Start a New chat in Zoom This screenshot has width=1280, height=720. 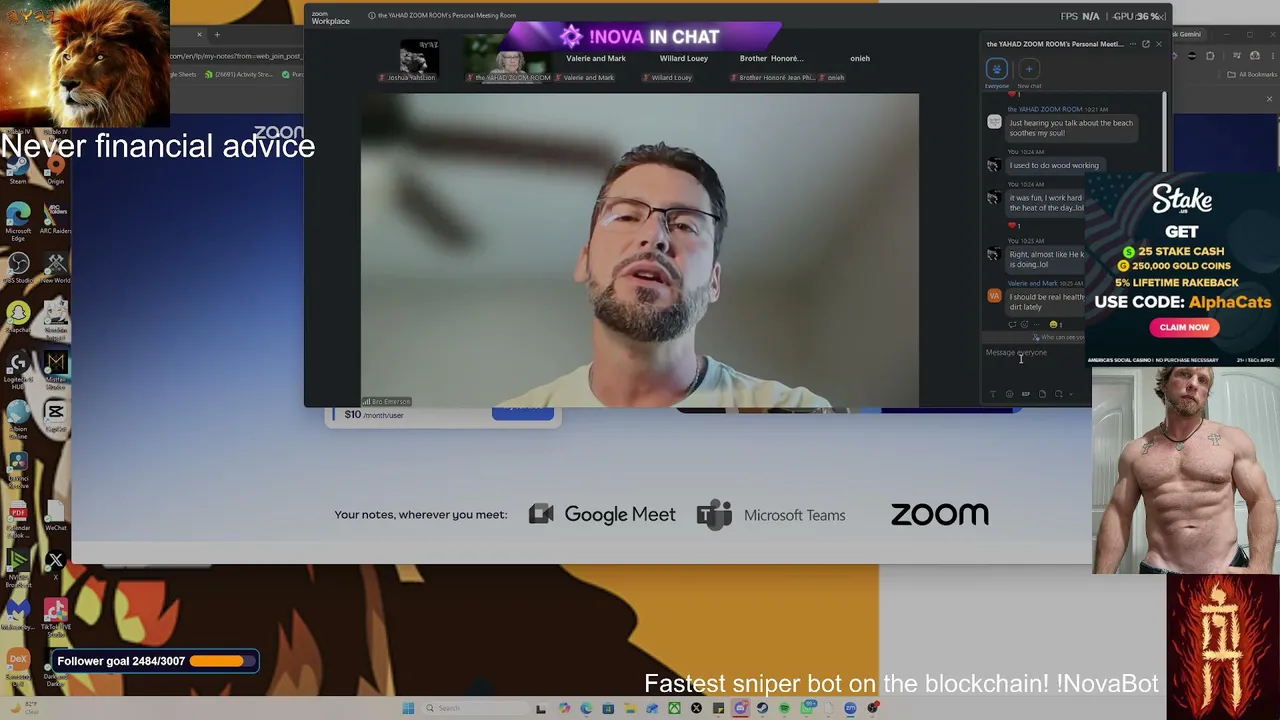1029,71
